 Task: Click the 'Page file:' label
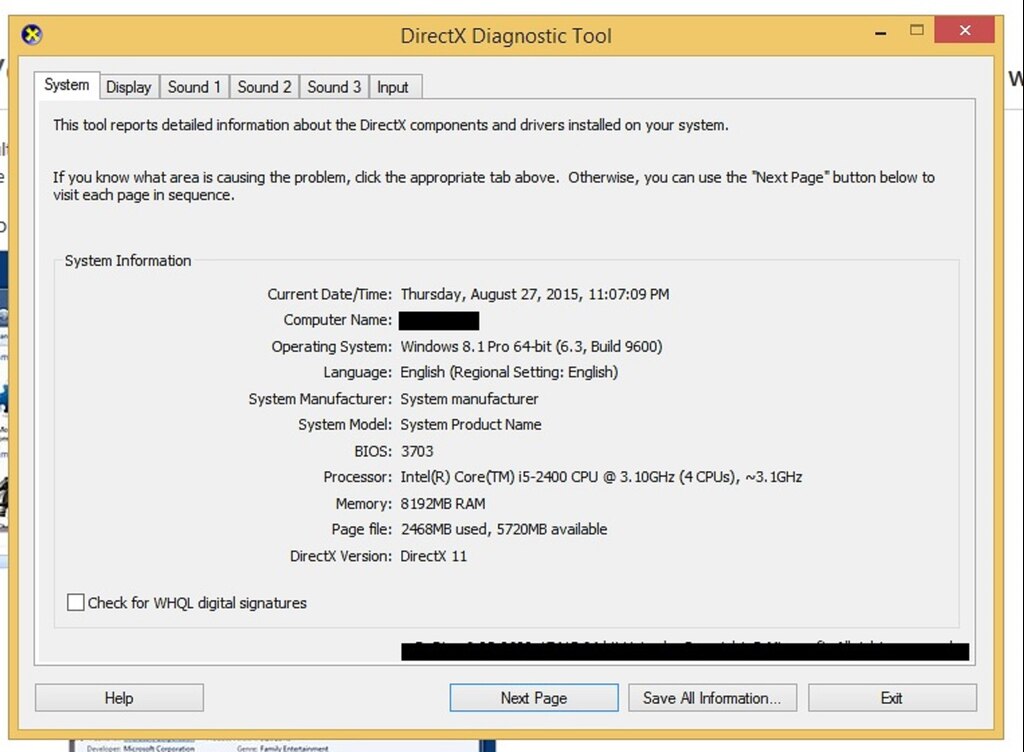coord(362,529)
